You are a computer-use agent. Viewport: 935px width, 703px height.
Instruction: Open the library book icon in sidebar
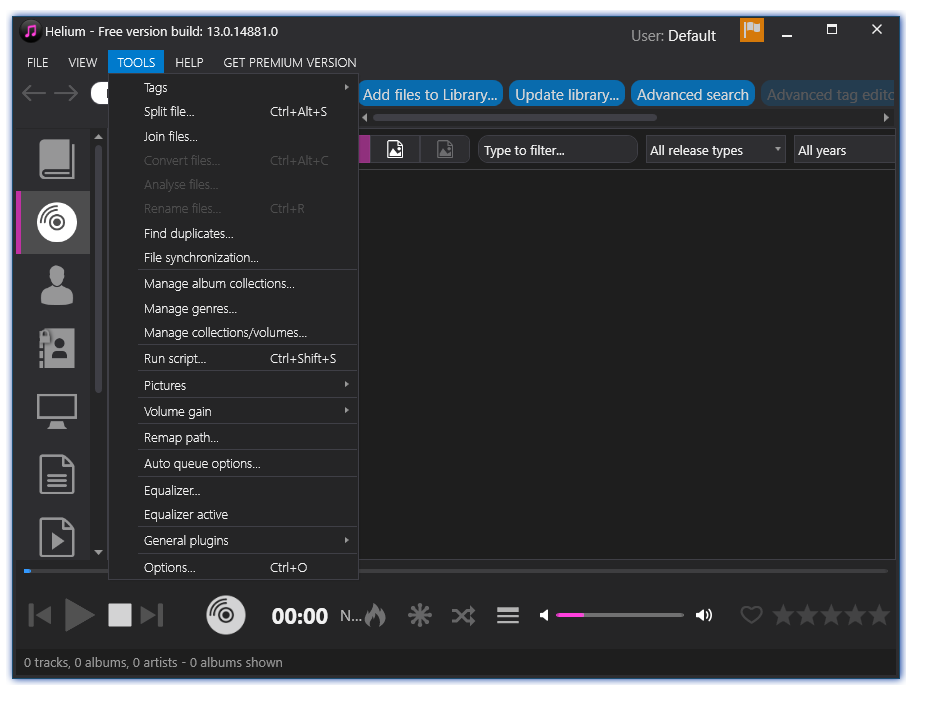pos(56,160)
